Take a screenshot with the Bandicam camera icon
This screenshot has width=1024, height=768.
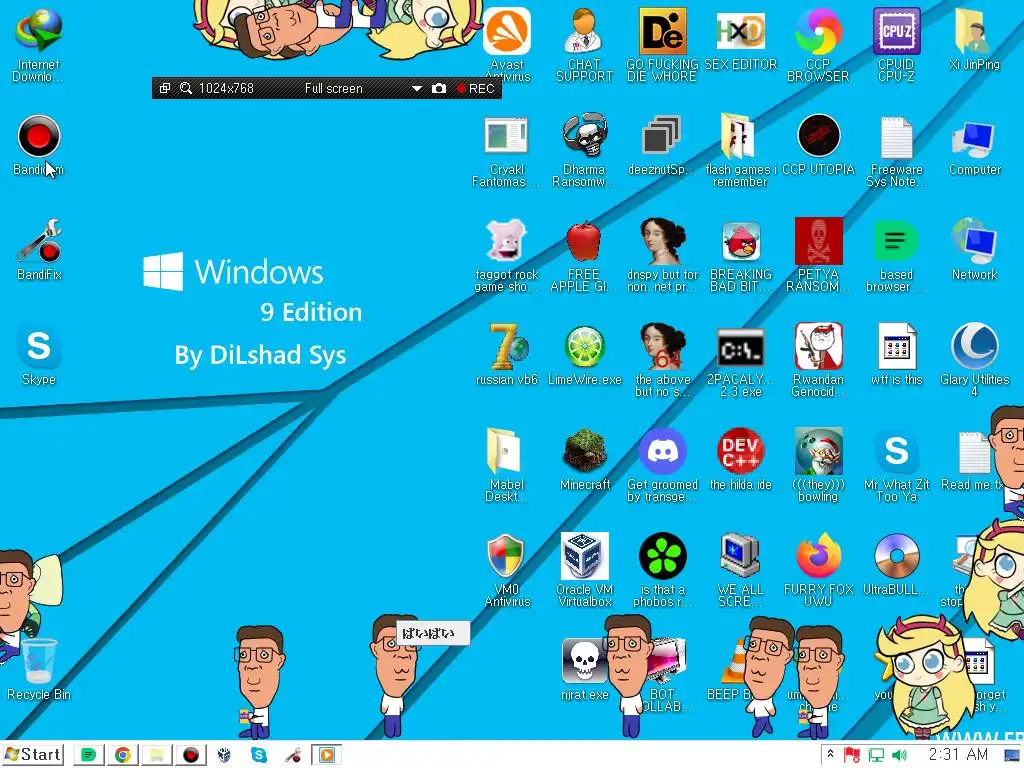point(439,88)
